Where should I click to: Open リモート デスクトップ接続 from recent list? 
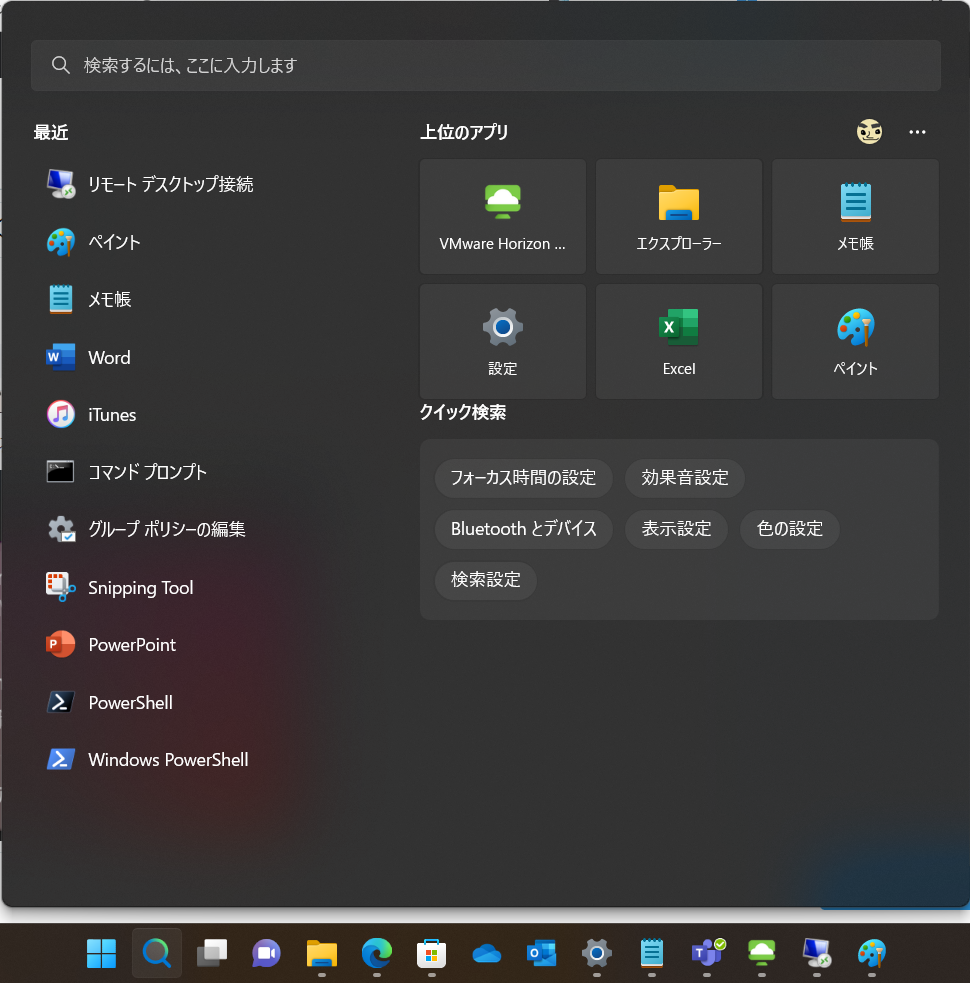[x=150, y=184]
